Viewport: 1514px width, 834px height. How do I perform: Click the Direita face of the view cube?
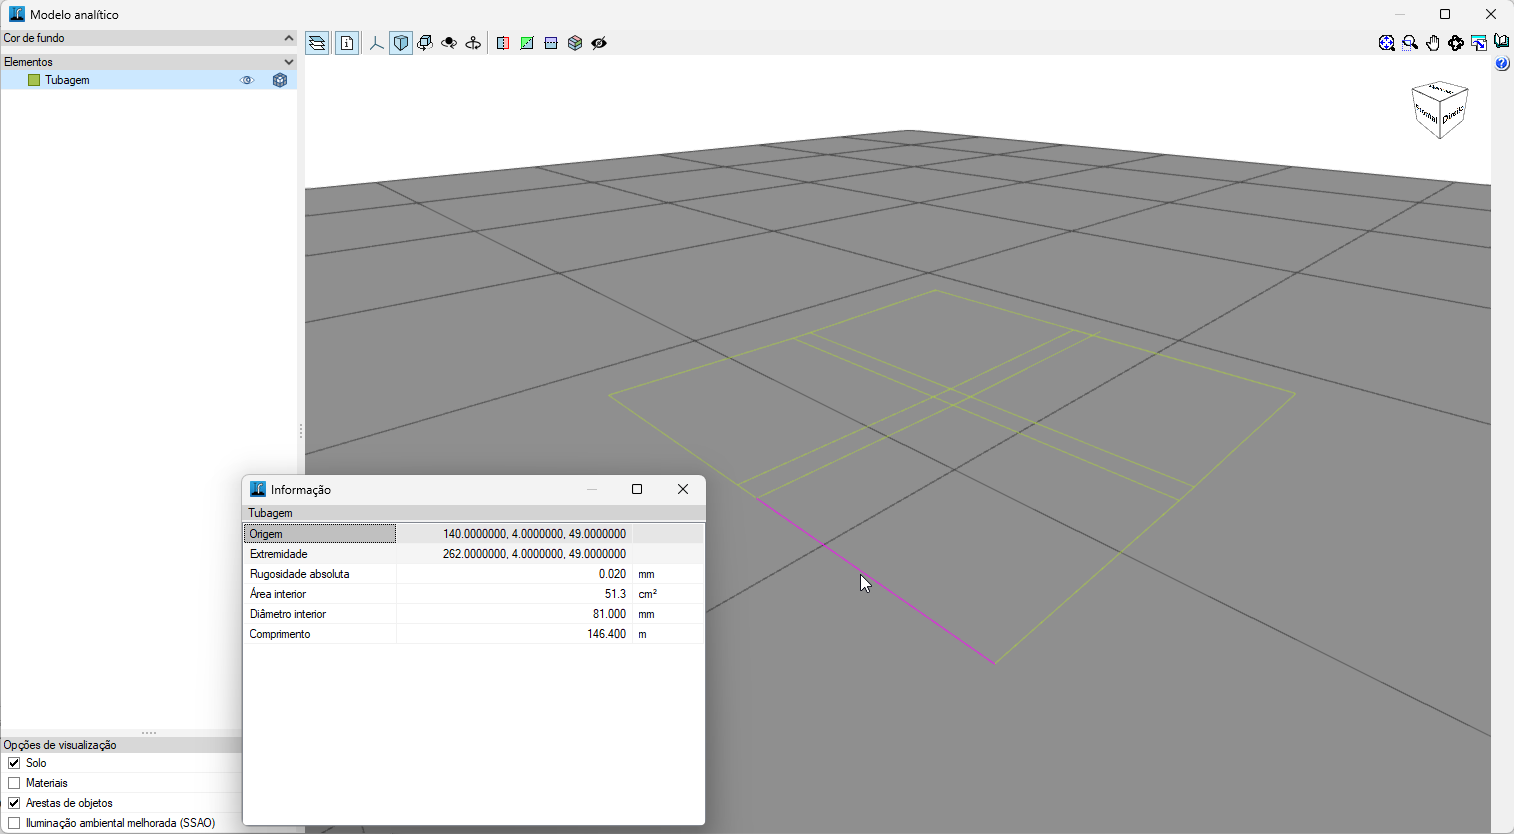(x=1453, y=115)
